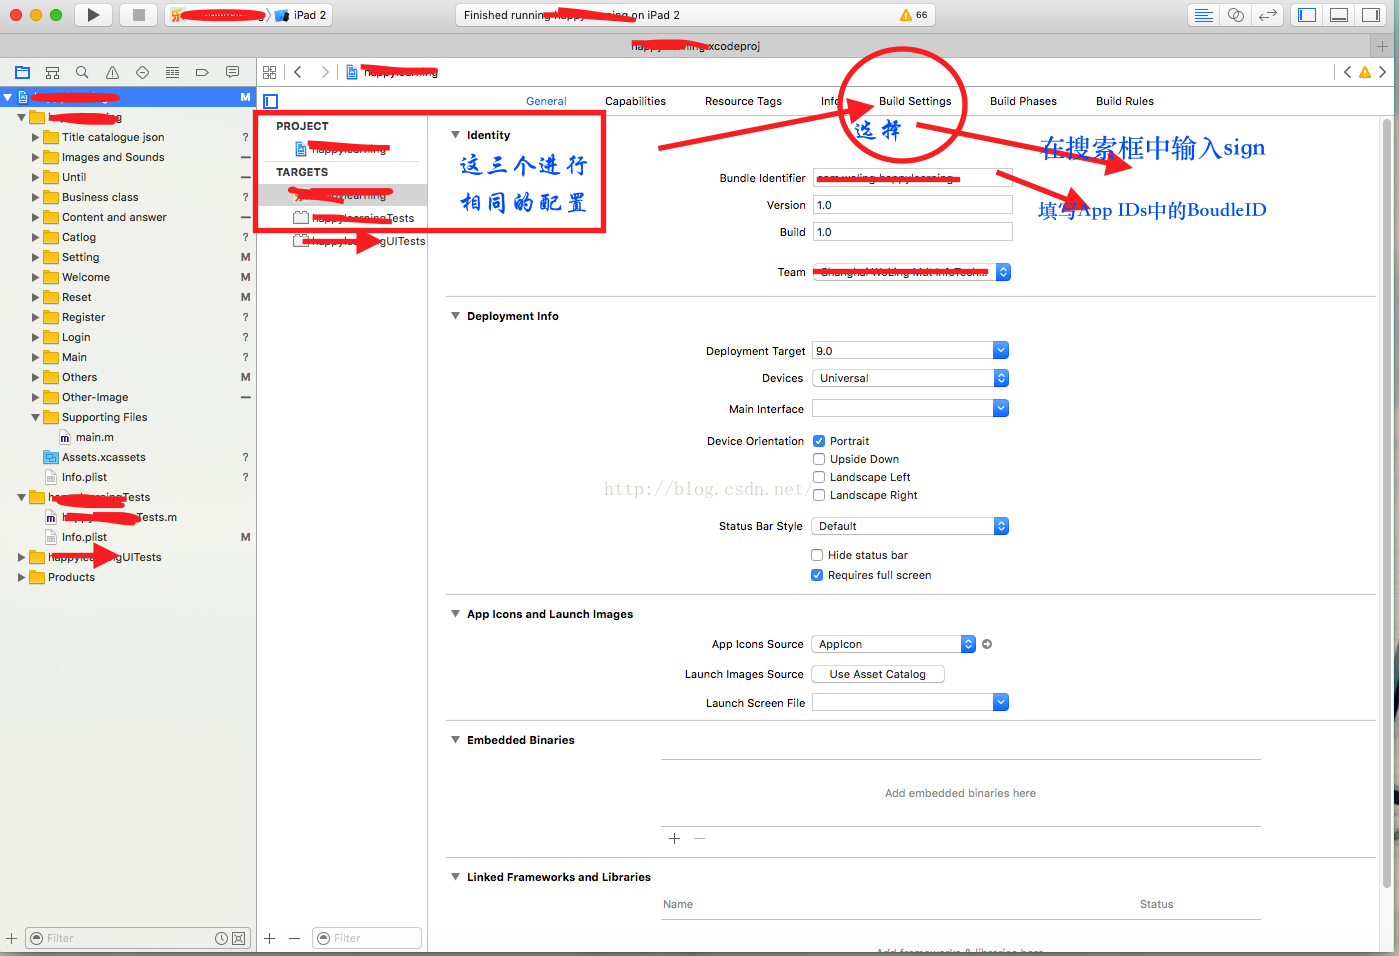Open the Devices dropdown
1399x956 pixels.
[910, 378]
